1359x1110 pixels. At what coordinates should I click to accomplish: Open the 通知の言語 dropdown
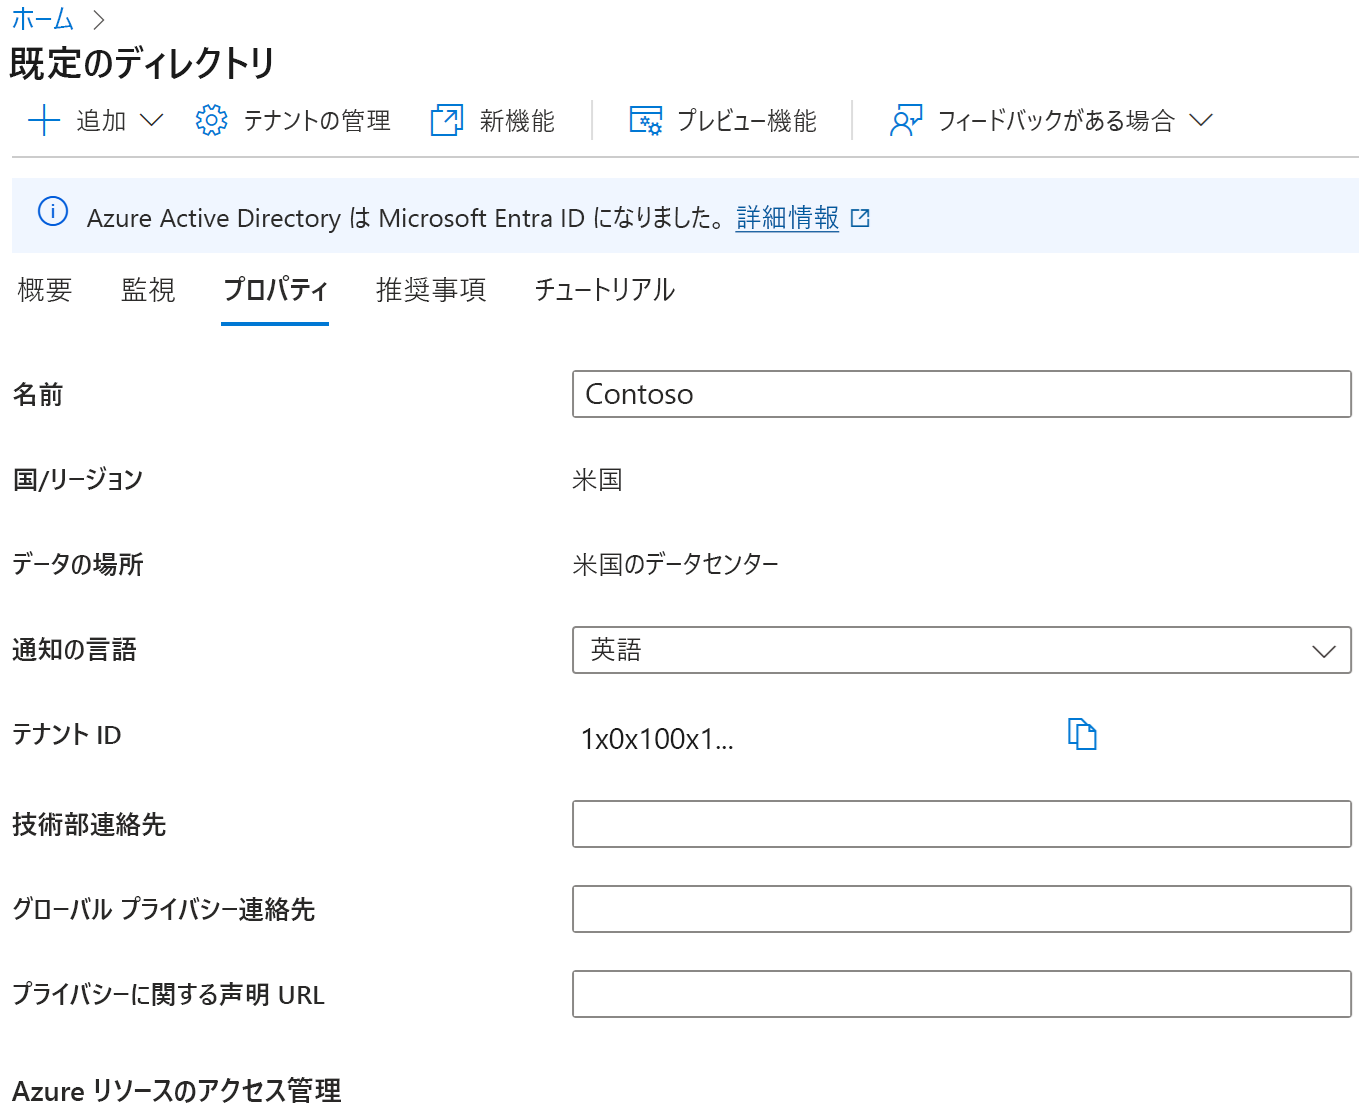tap(961, 650)
